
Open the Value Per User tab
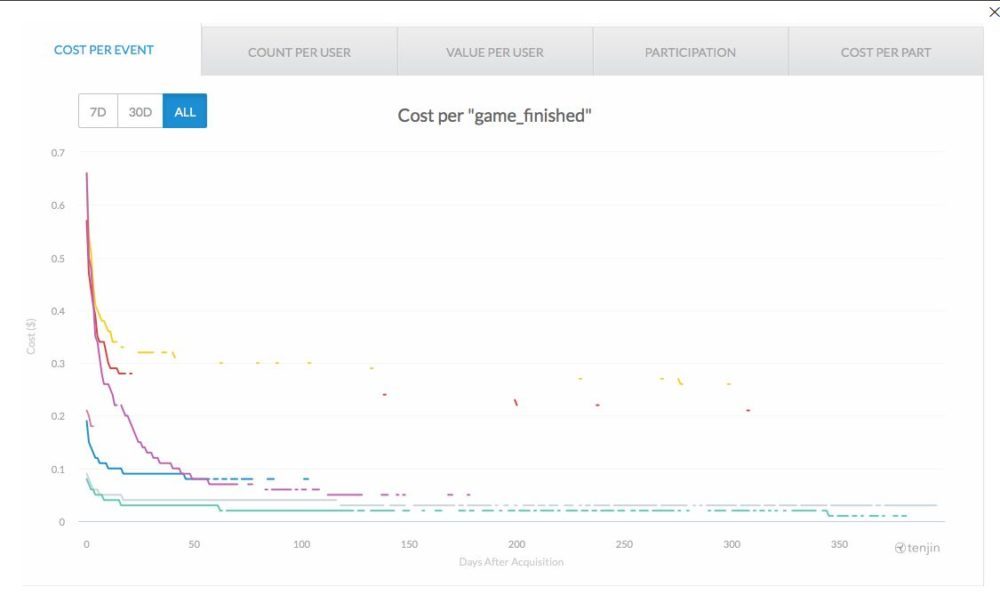(x=495, y=52)
